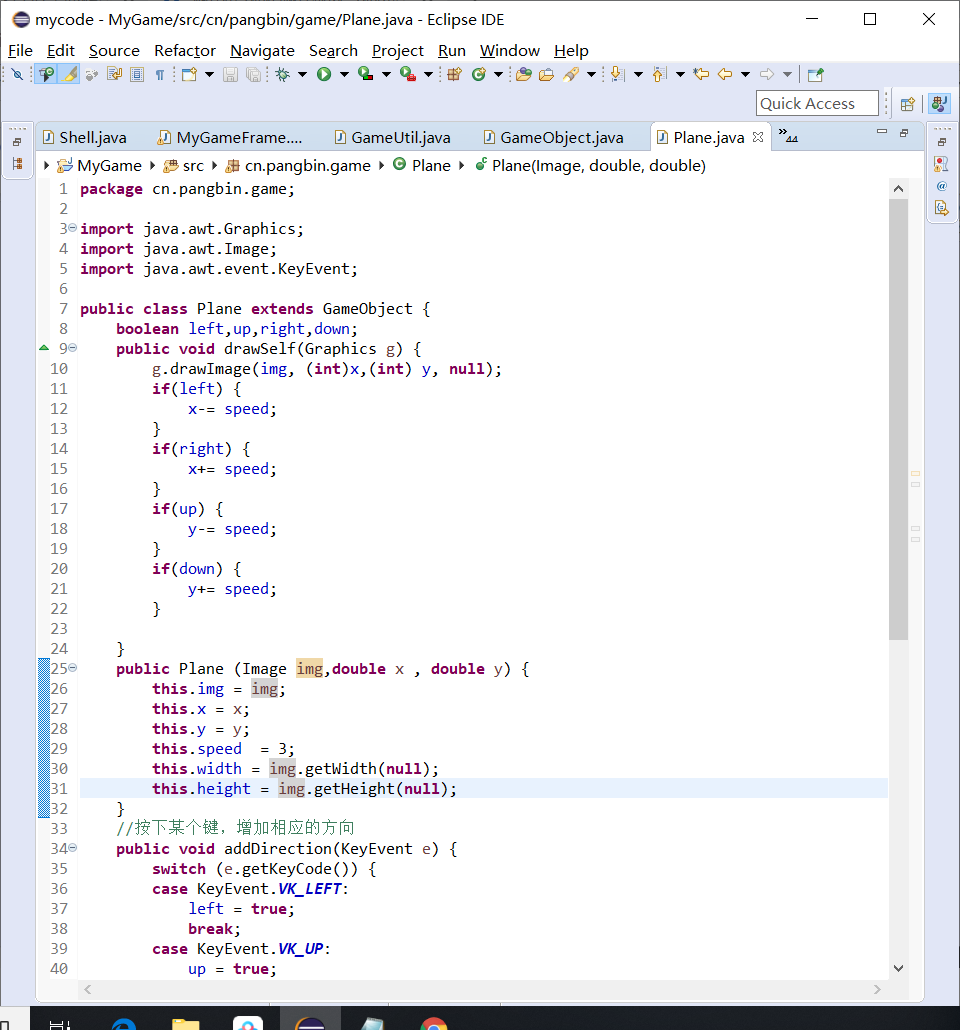
Task: Switch to GameUtil.java tab
Action: [392, 137]
